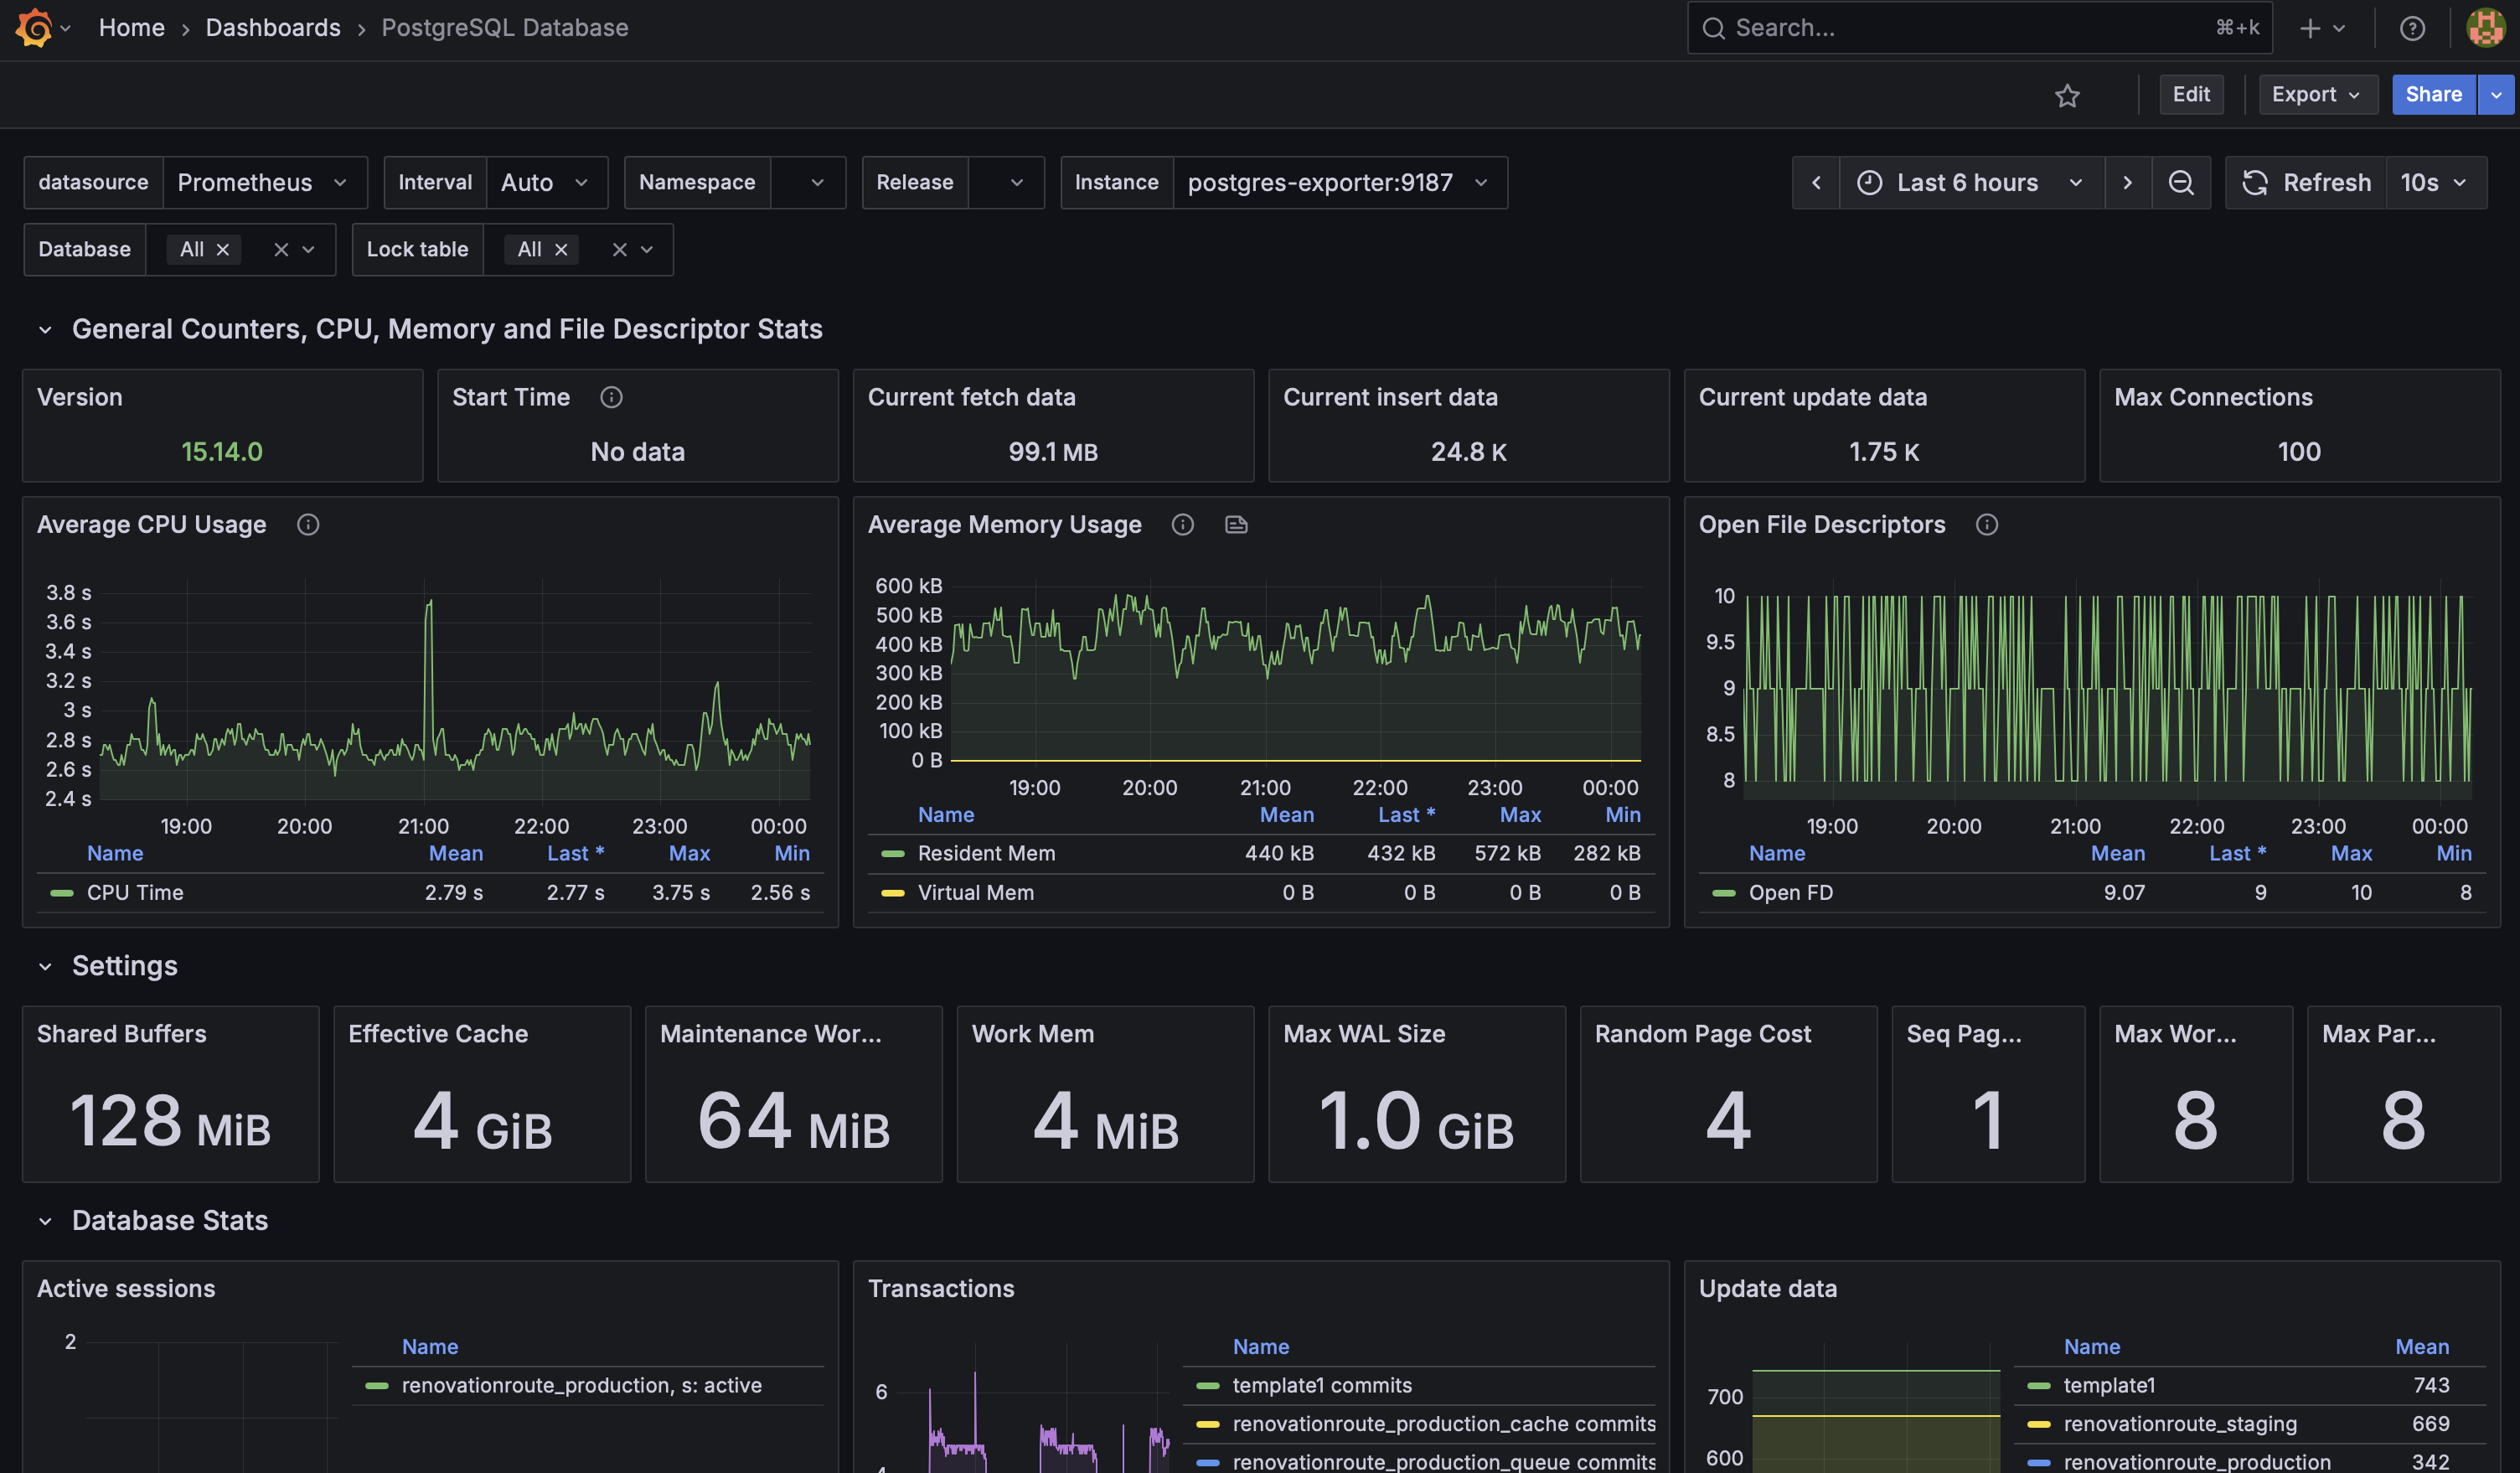Navigate to Dashboards in the breadcrumb
The height and width of the screenshot is (1473, 2520).
click(x=273, y=27)
